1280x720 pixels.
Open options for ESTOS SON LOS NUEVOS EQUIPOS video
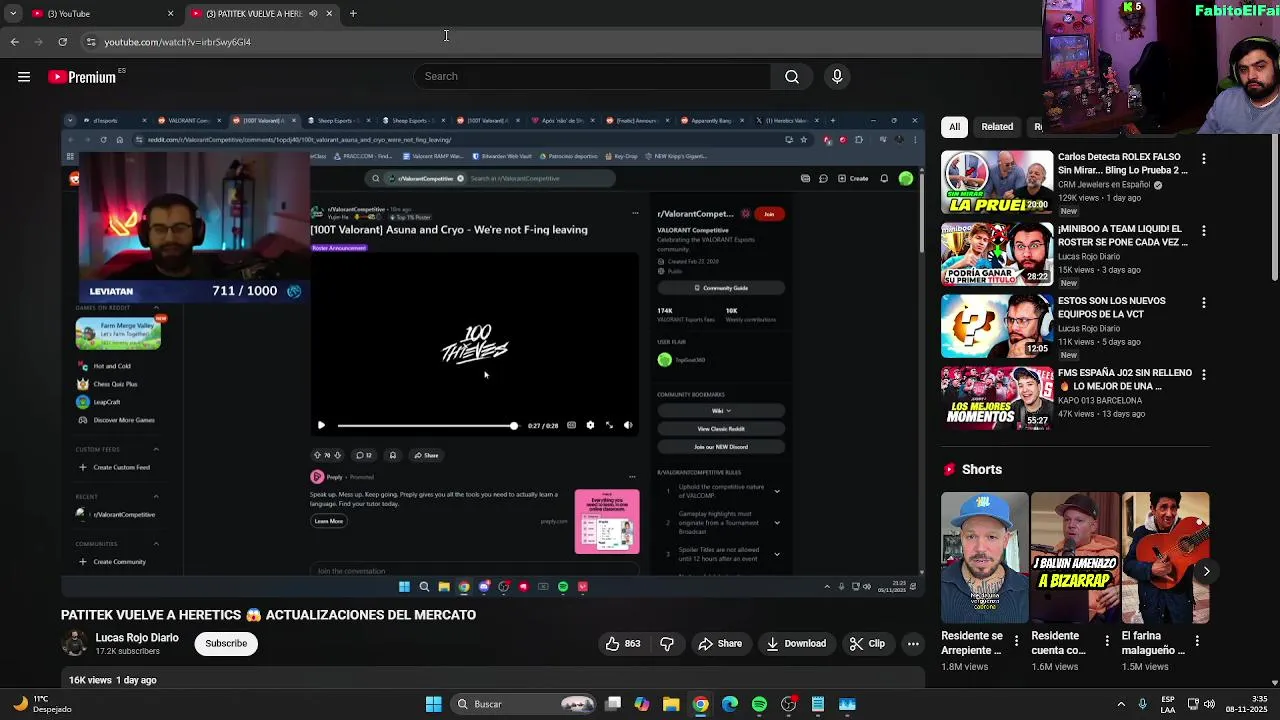tap(1203, 303)
